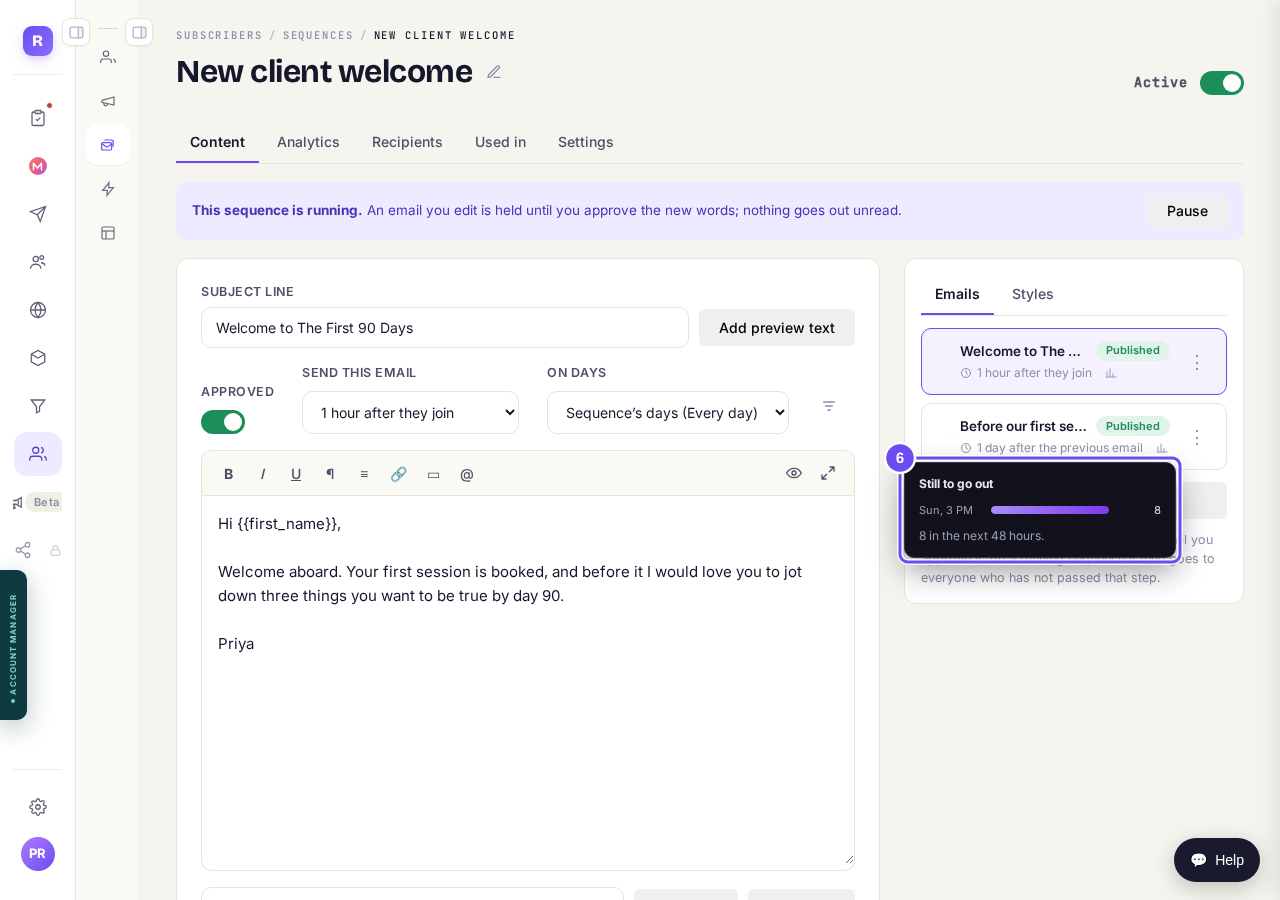
Task: Collapse the main sidebar panel toggle
Action: tap(76, 32)
